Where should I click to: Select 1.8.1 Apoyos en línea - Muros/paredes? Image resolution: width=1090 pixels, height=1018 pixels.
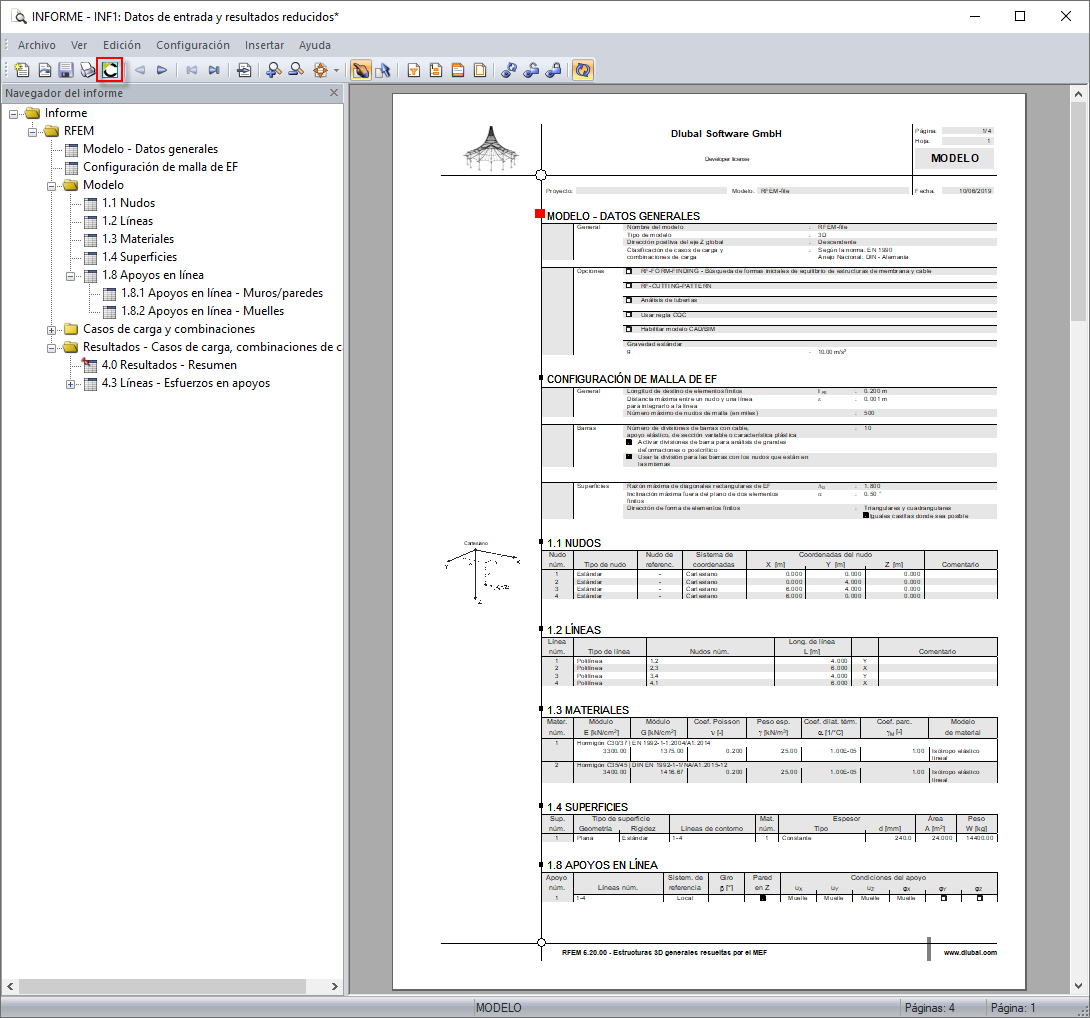[x=222, y=293]
